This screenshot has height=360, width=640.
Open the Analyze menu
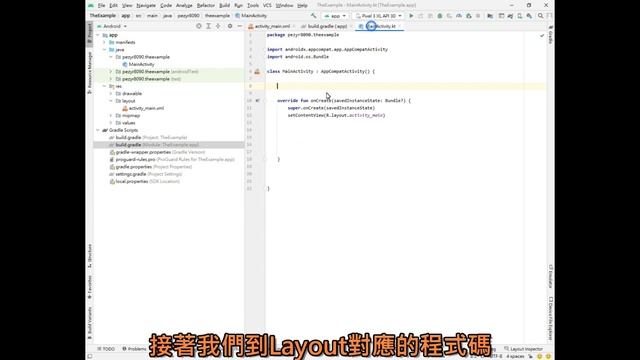pos(184,5)
